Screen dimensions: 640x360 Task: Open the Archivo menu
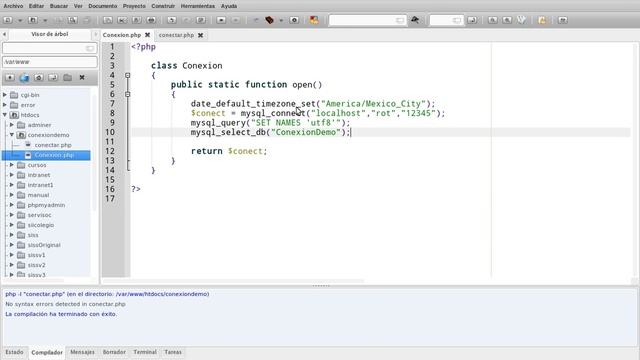tap(13, 6)
